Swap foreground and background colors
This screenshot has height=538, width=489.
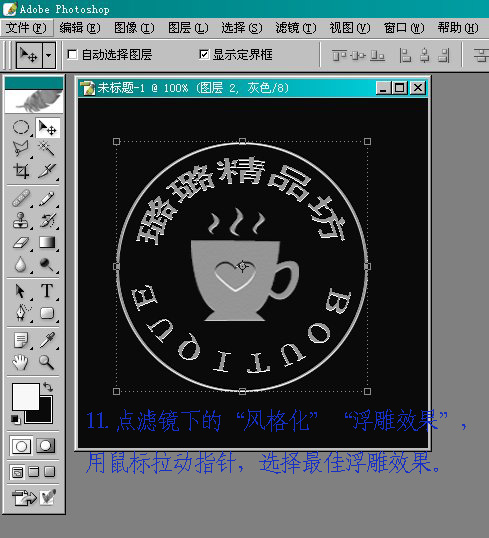(48, 387)
